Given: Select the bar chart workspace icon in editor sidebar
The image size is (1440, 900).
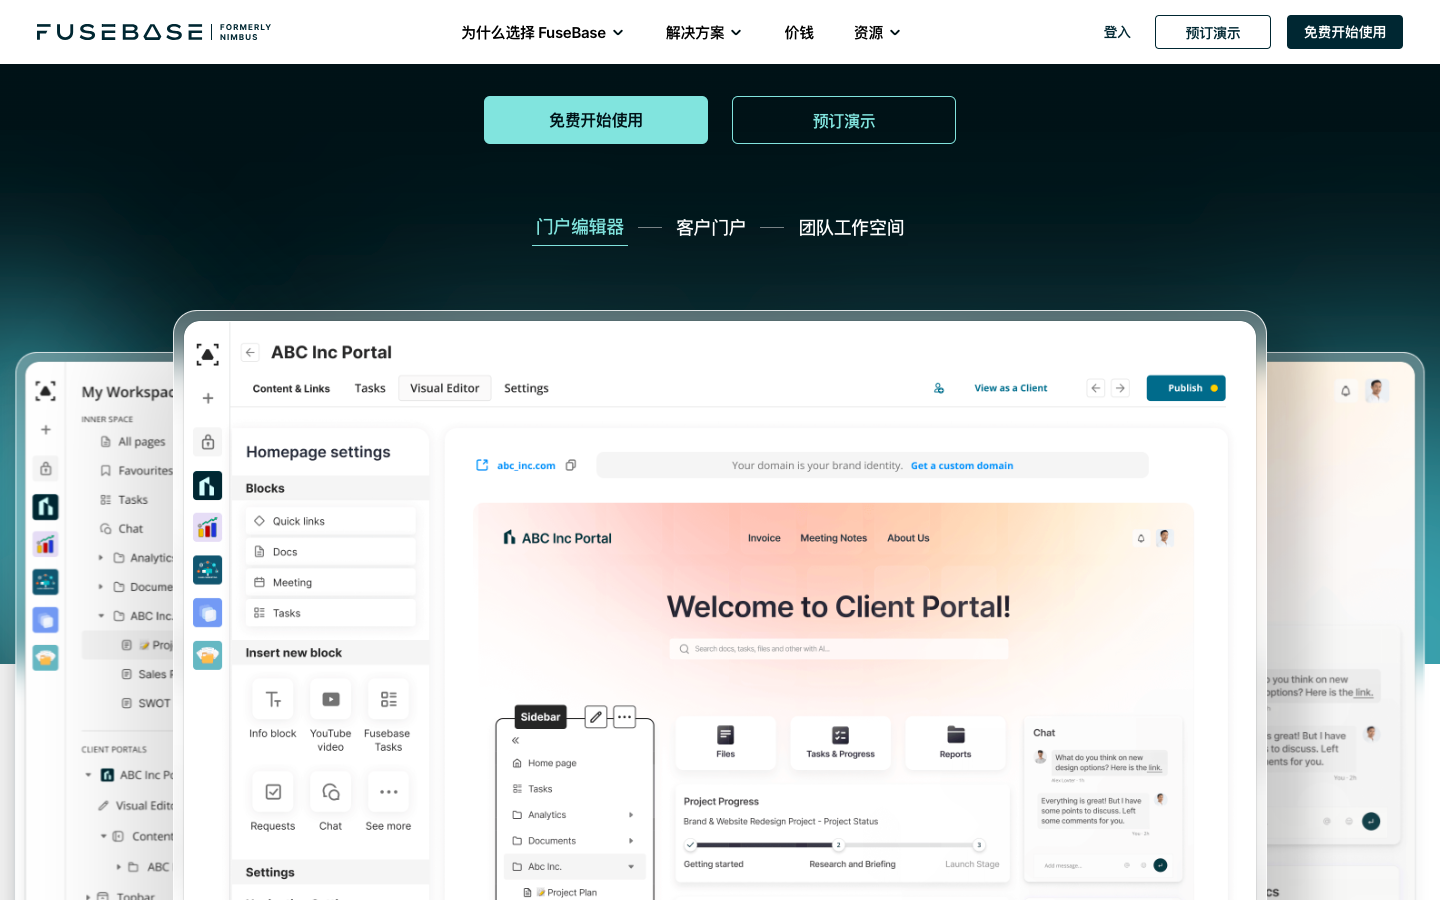Looking at the screenshot, I should tap(208, 527).
